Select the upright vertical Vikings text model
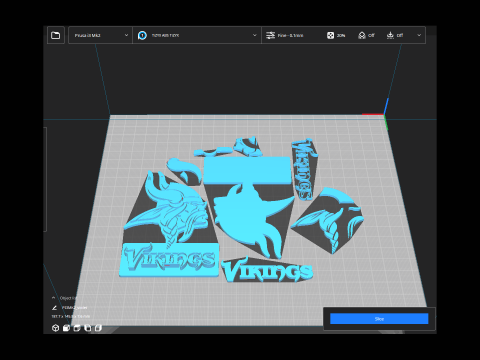The image size is (480, 360). click(x=304, y=169)
